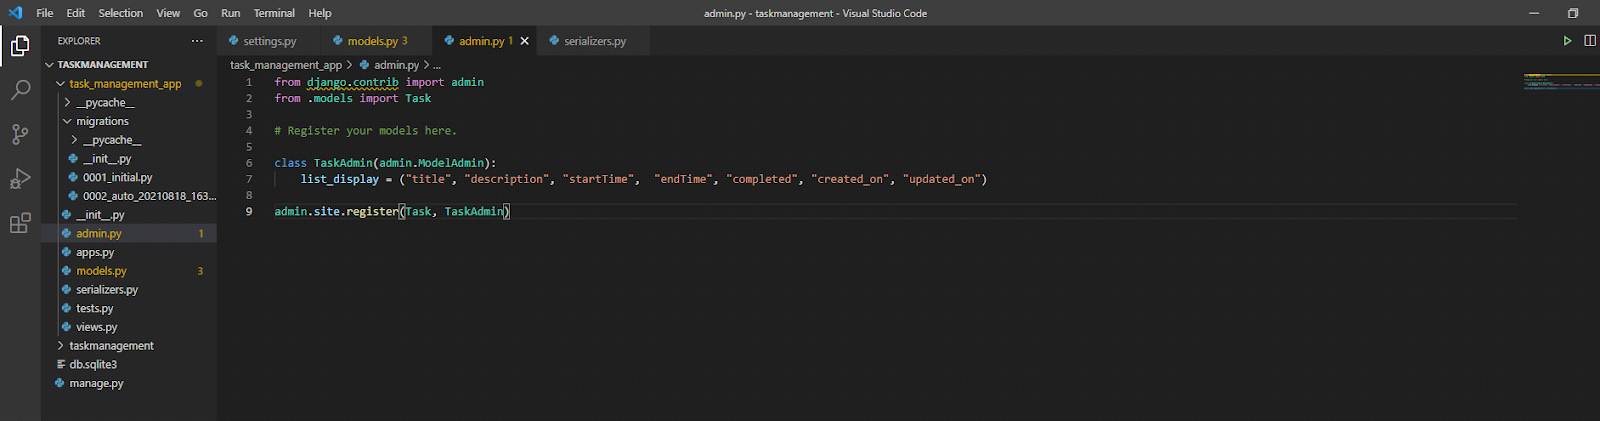Click the VS Code logo icon

(x=15, y=13)
